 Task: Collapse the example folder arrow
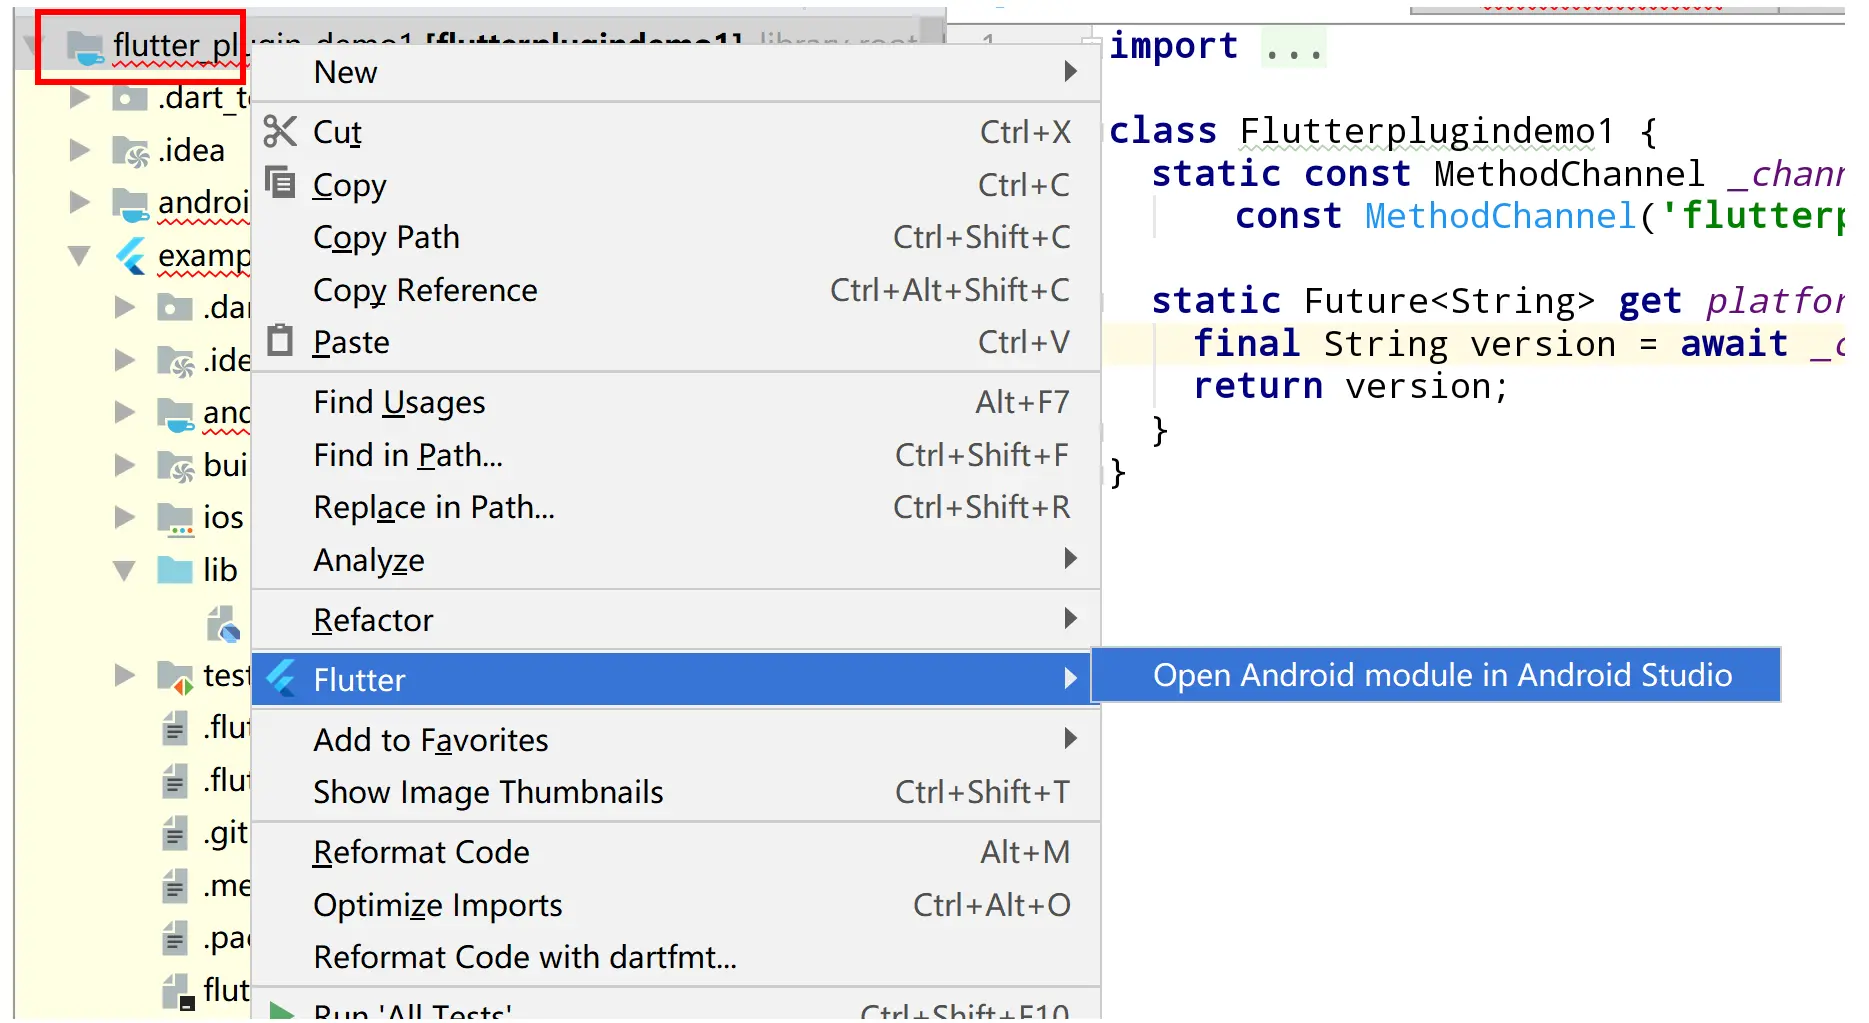click(79, 256)
